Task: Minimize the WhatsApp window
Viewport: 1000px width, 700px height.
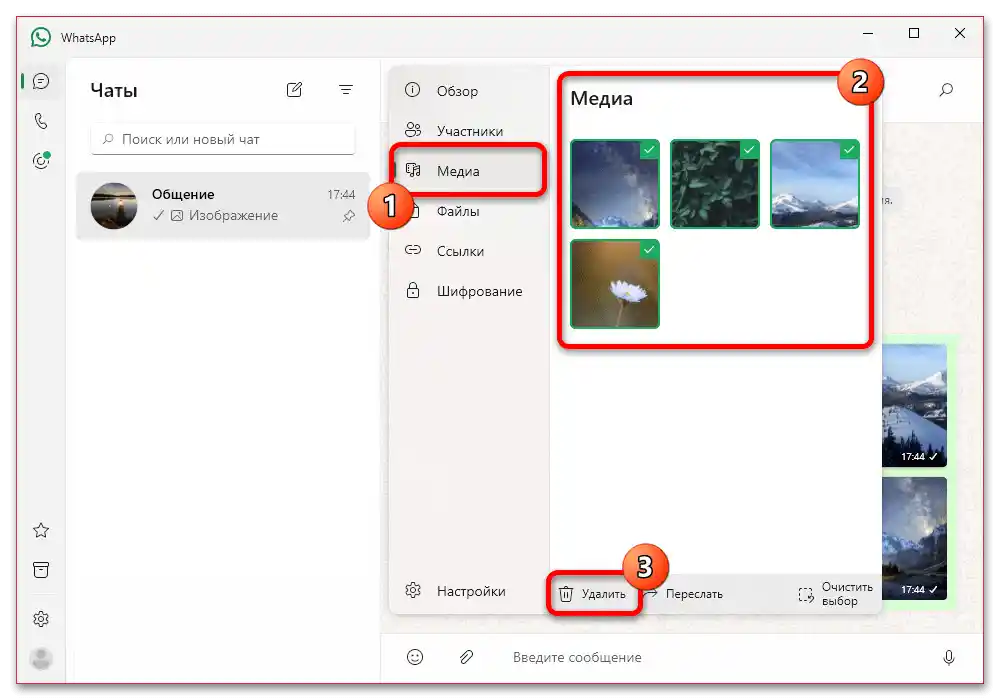Action: [x=868, y=33]
